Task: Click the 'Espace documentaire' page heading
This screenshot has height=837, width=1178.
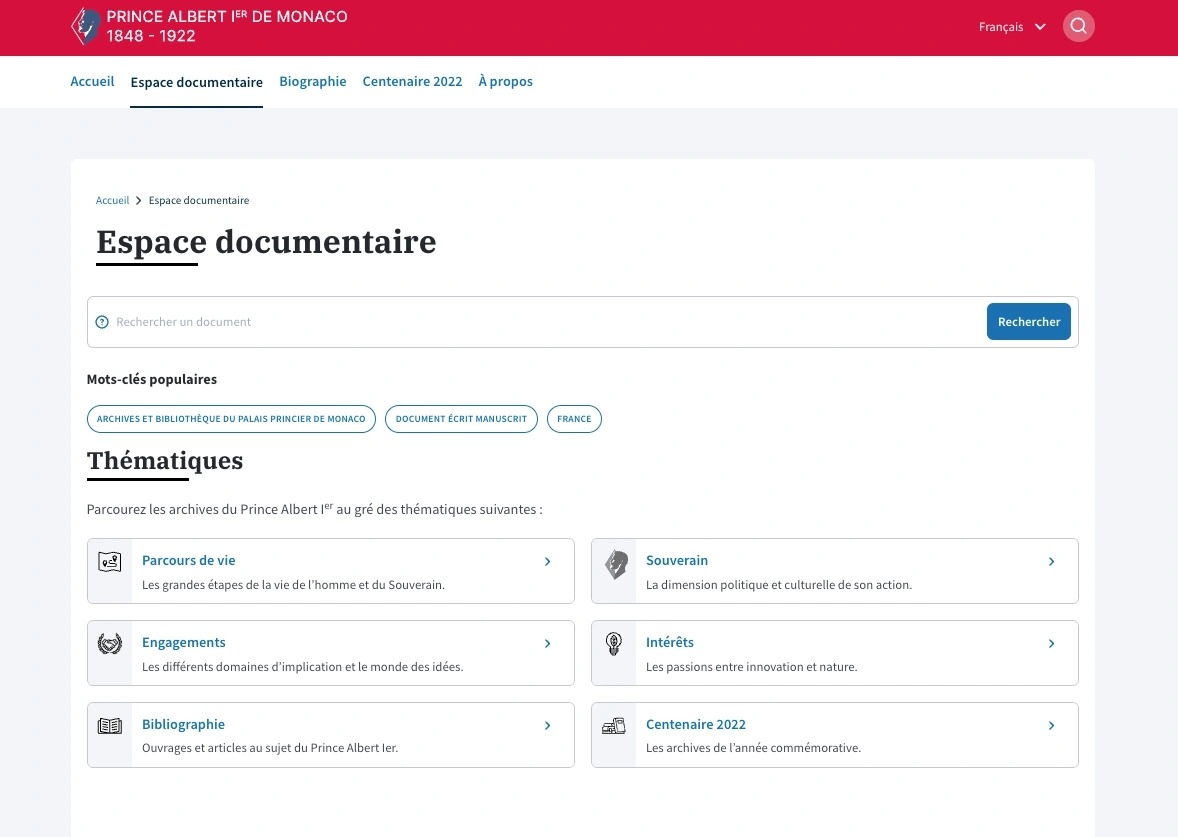Action: 266,242
